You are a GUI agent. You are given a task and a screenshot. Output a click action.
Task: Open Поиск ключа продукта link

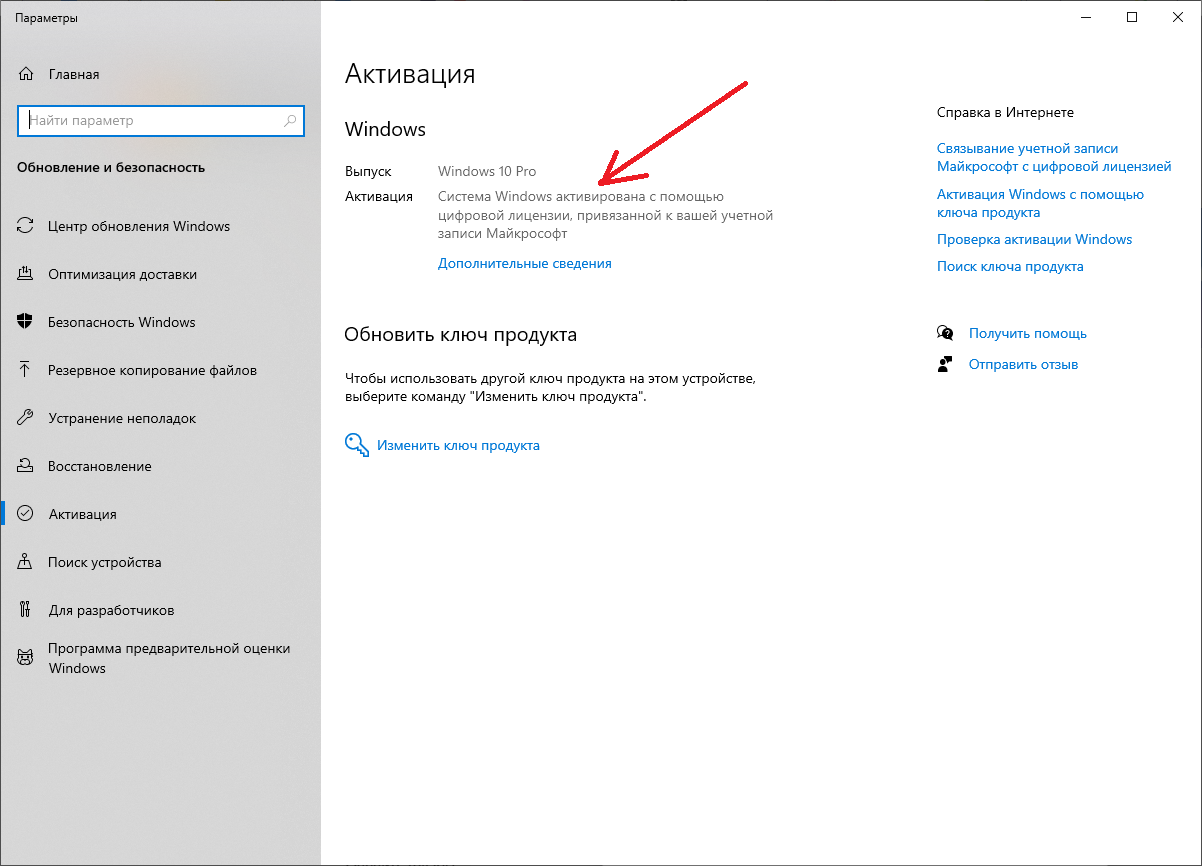(x=1010, y=266)
